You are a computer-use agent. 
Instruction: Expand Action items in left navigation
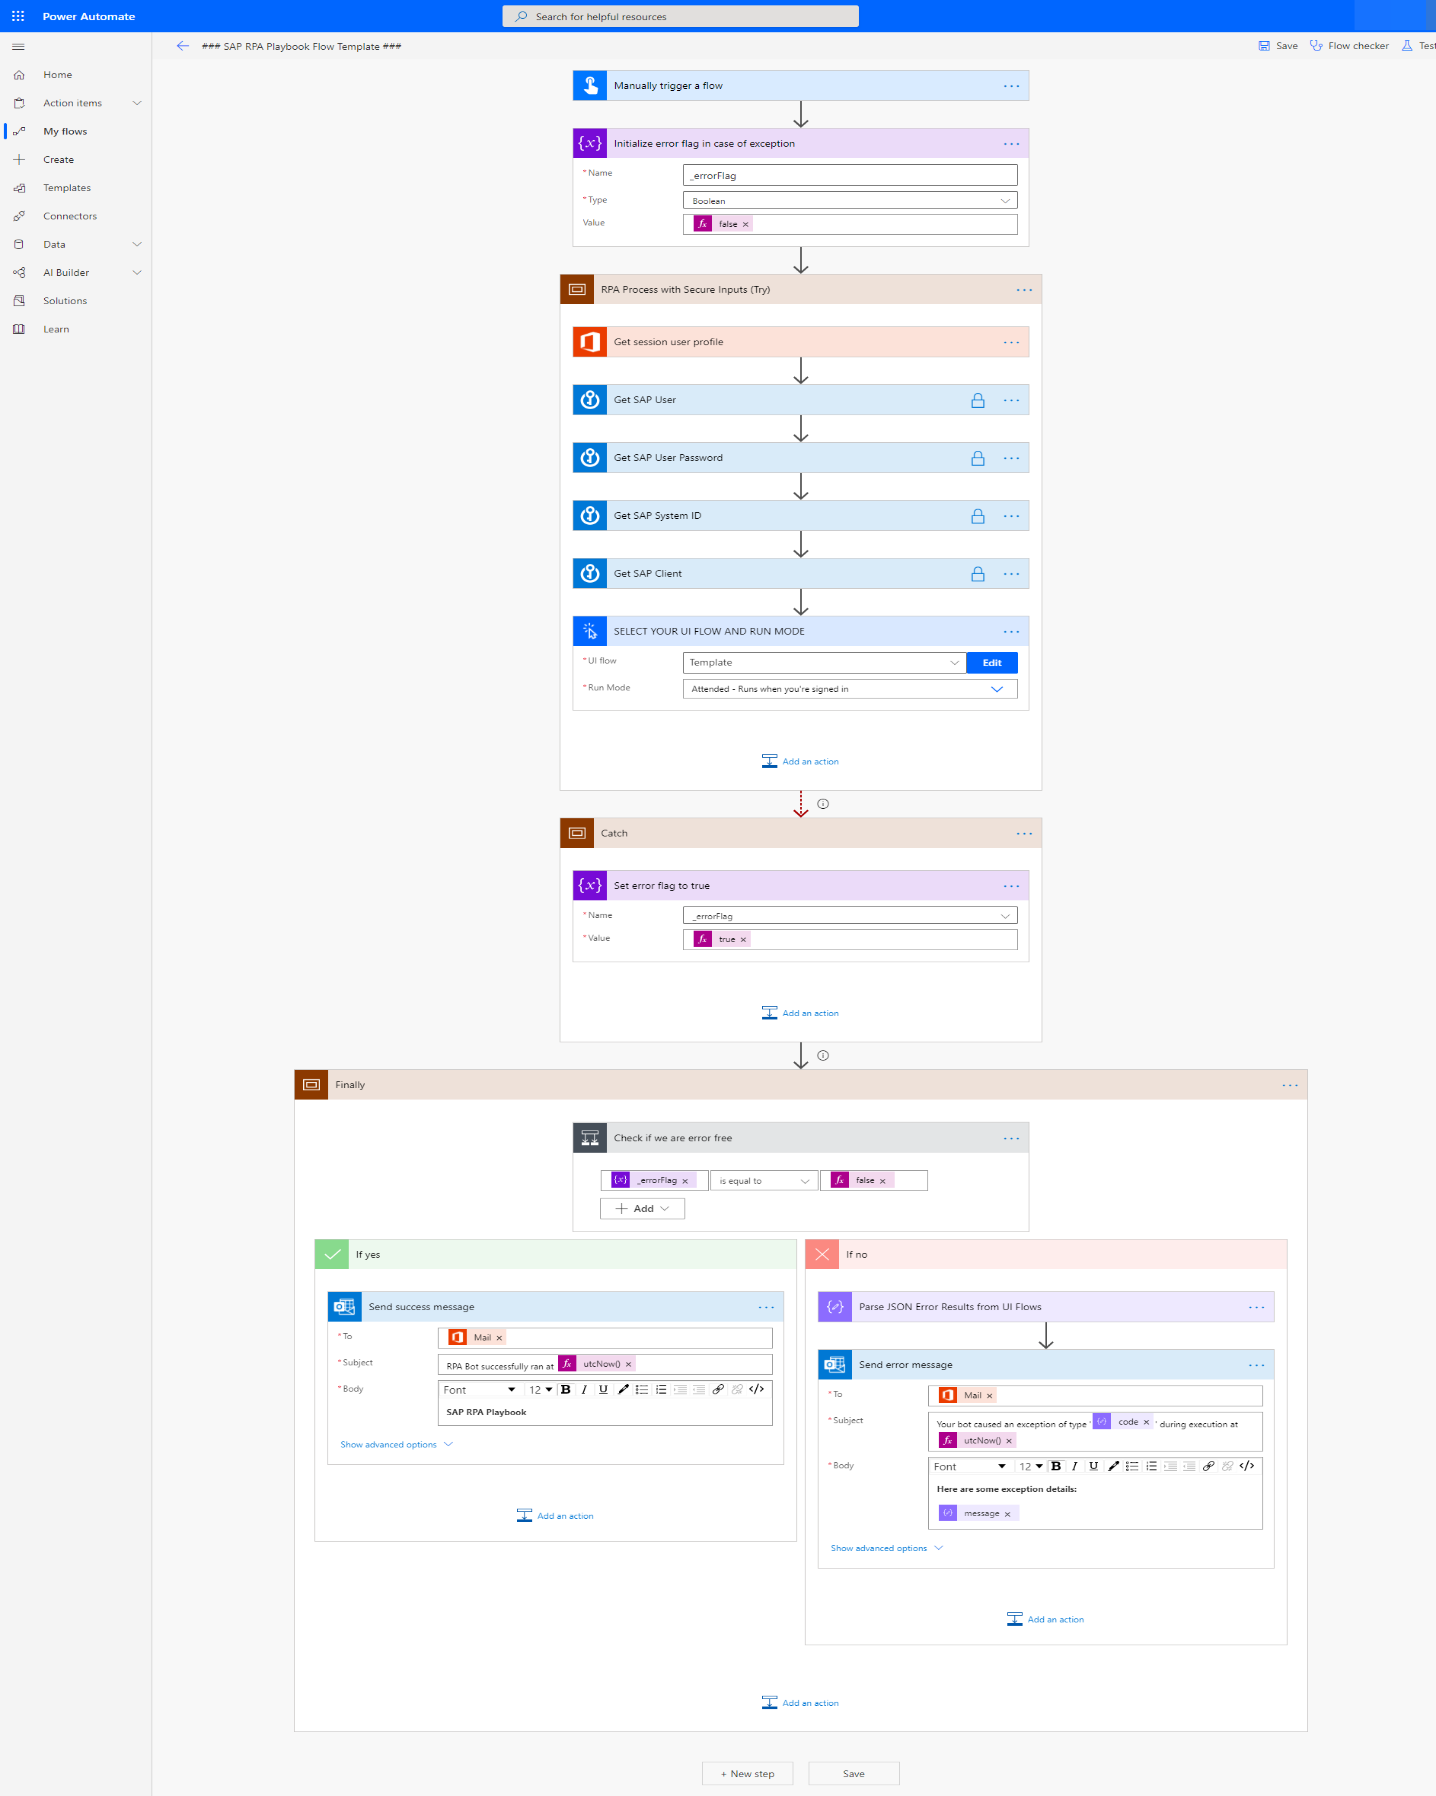tap(137, 103)
